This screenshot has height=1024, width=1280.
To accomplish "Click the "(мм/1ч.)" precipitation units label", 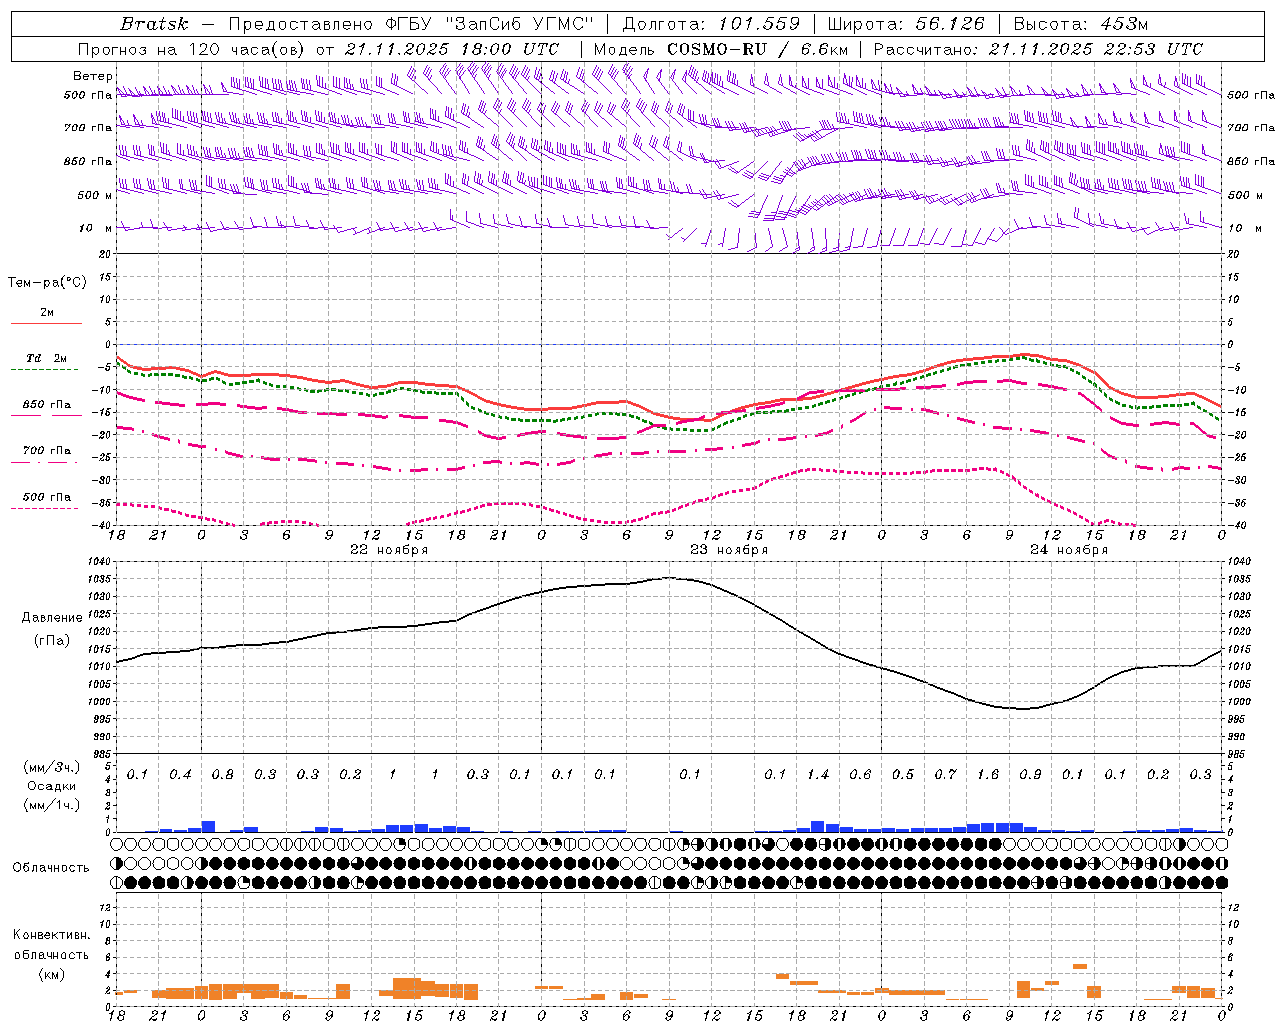I will click(x=52, y=805).
